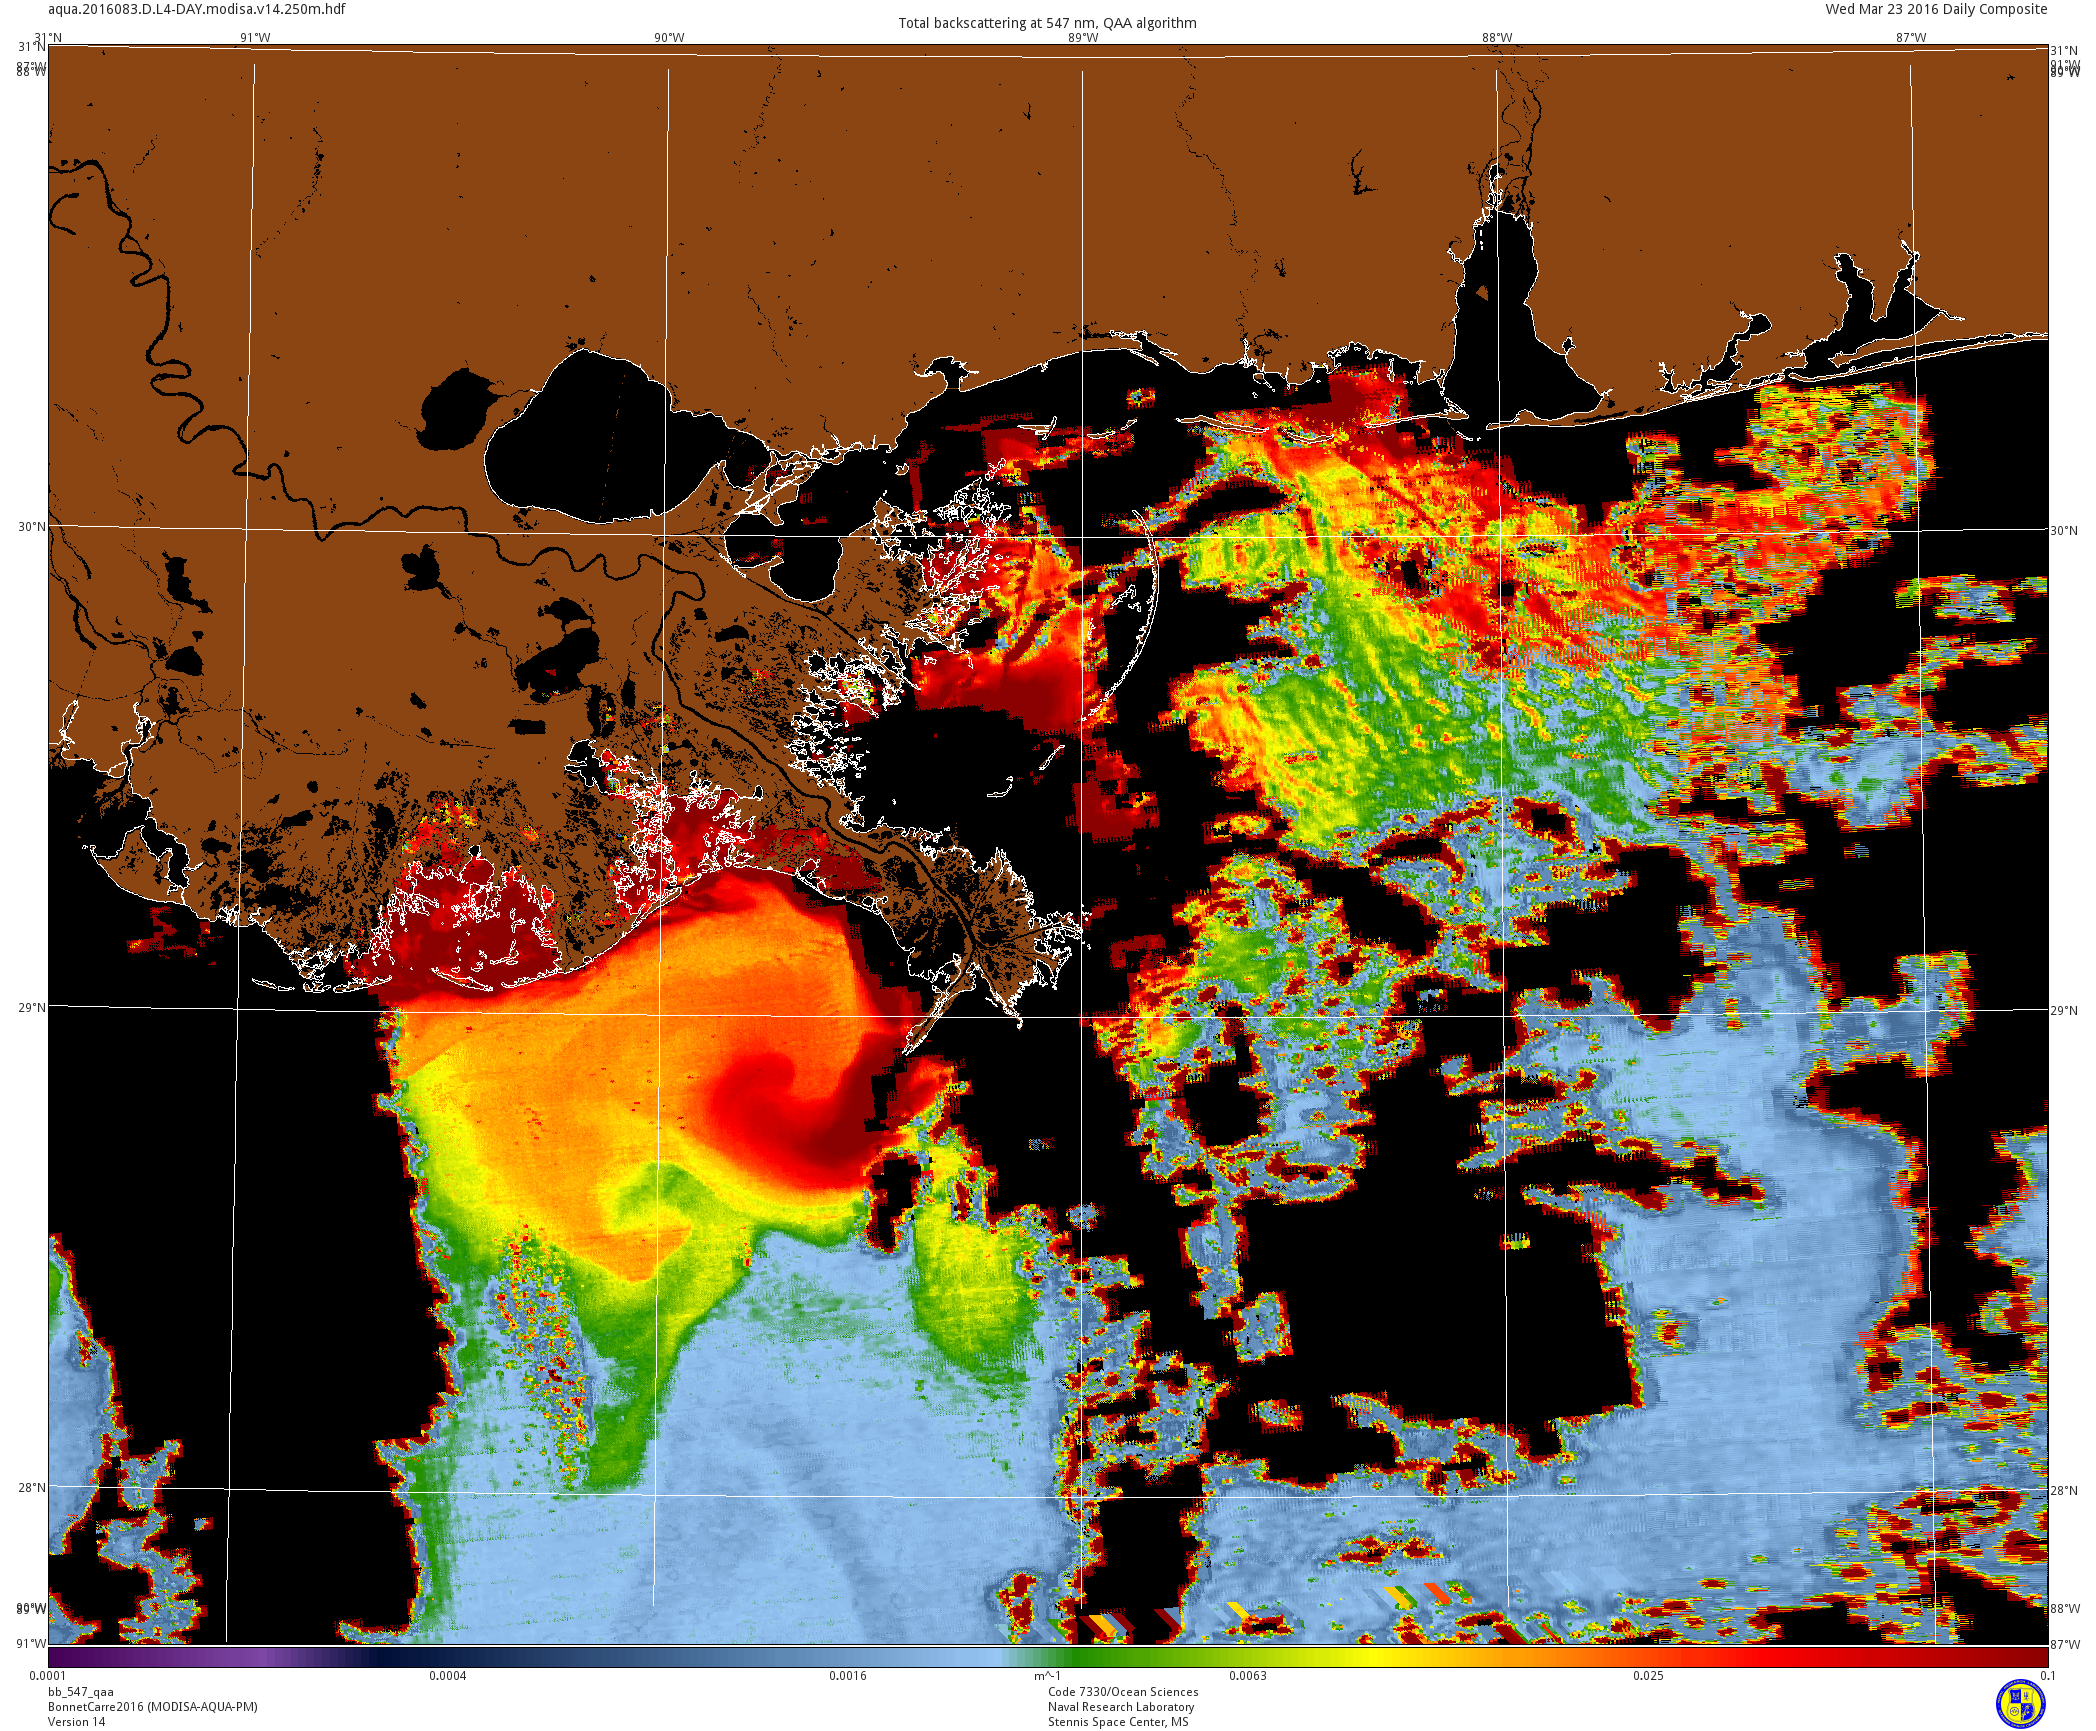
Task: Click the Wed Mar 23 2016 Daily Composite text
Action: [1936, 9]
